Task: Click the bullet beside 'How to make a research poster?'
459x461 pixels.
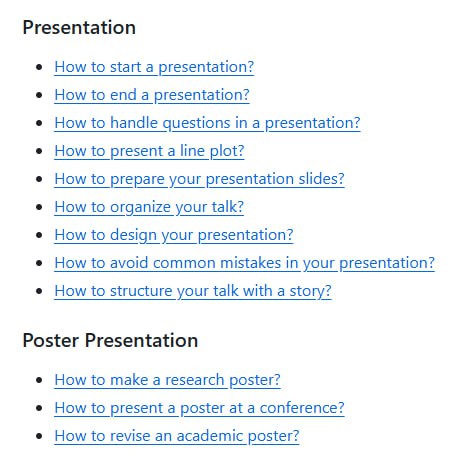Action: 39,380
